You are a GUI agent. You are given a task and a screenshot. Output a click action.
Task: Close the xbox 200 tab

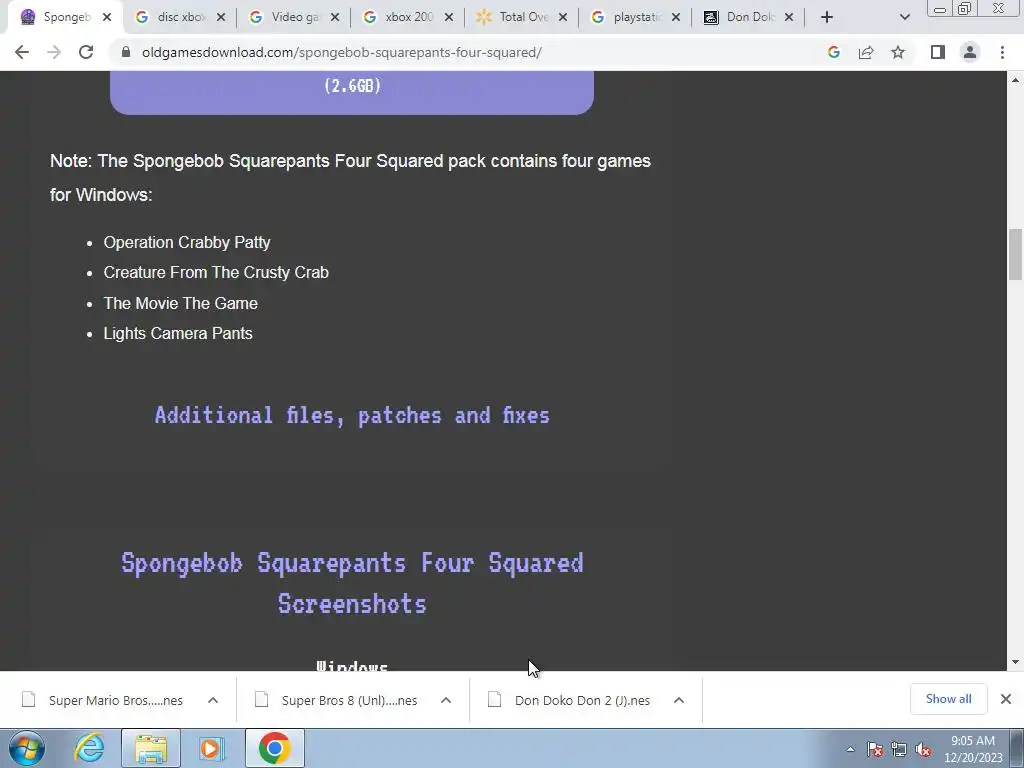(x=449, y=18)
